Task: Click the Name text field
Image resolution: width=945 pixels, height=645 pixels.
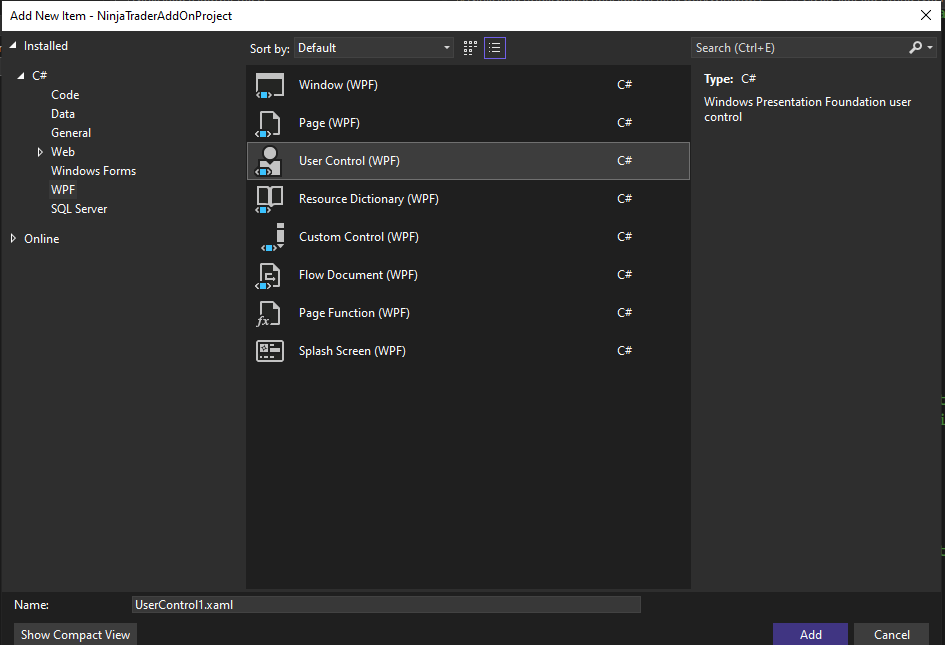Action: tap(386, 605)
